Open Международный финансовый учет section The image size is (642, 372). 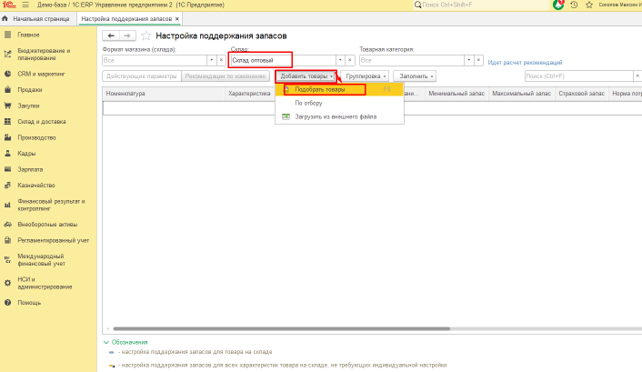(41, 259)
